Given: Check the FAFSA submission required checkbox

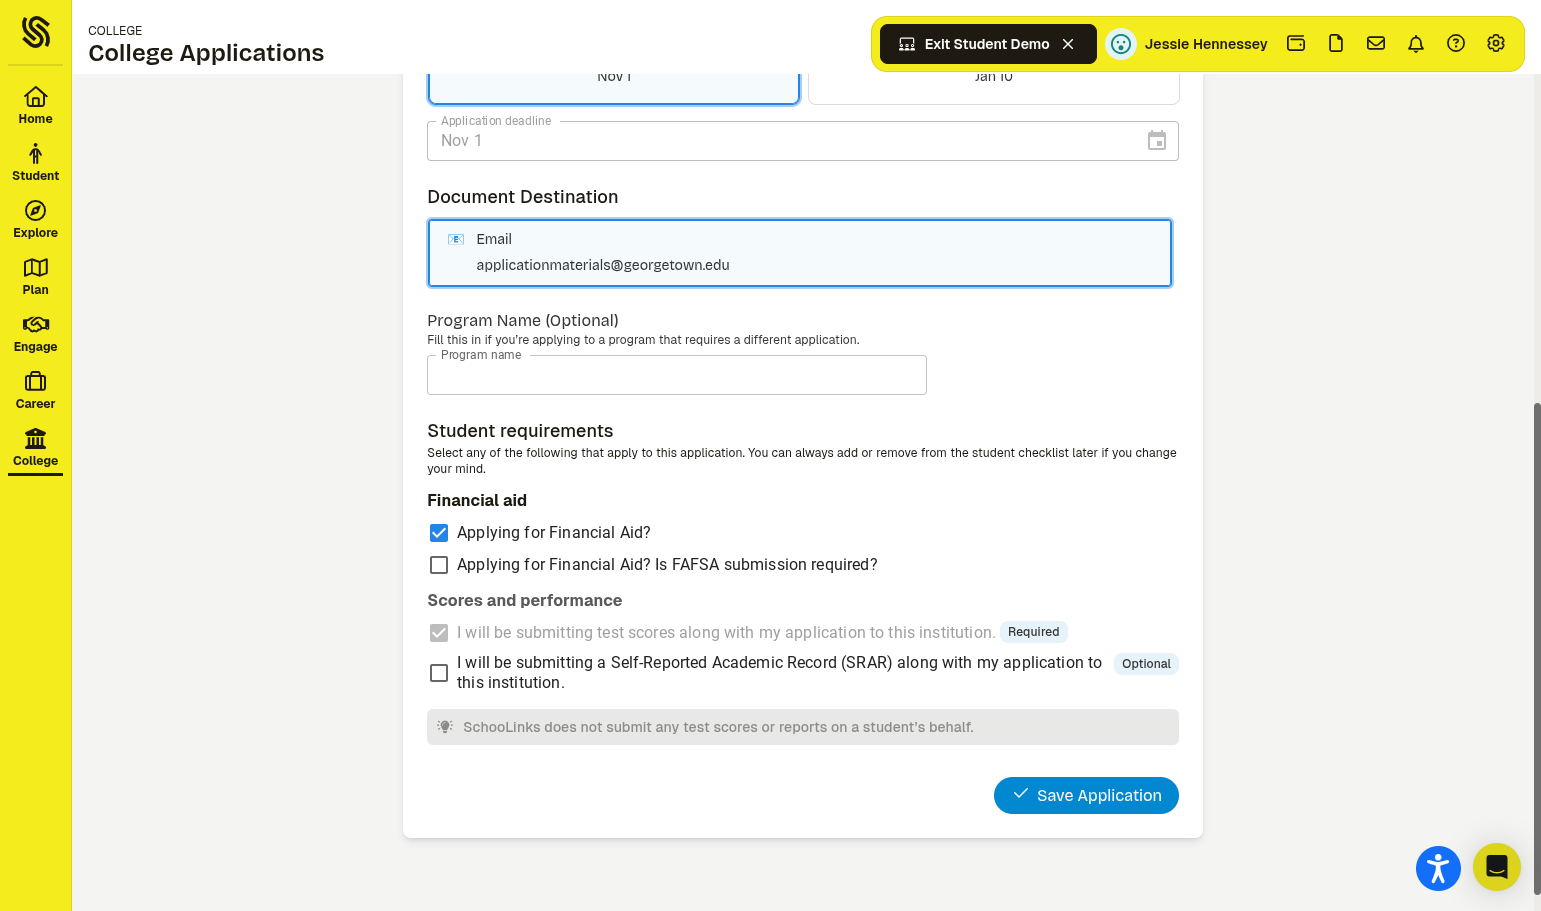Looking at the screenshot, I should (439, 565).
